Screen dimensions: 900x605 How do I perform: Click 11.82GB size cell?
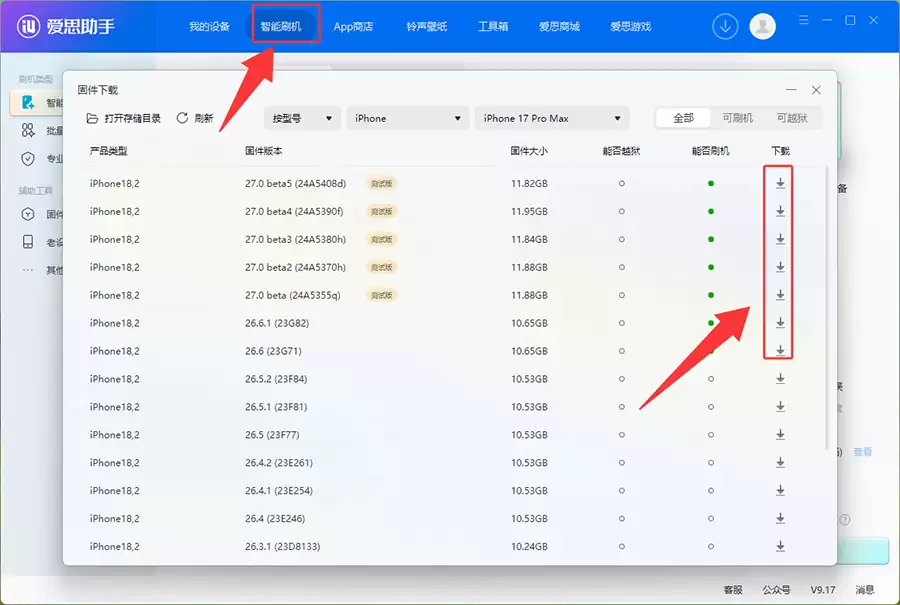(x=529, y=184)
